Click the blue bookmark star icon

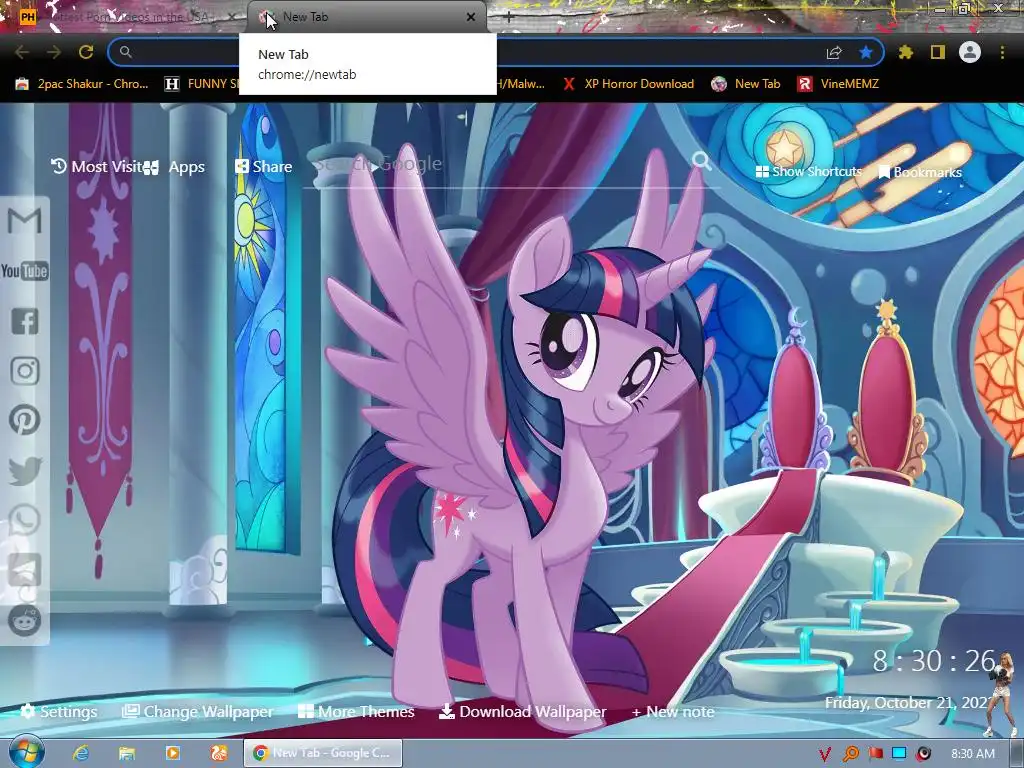866,52
